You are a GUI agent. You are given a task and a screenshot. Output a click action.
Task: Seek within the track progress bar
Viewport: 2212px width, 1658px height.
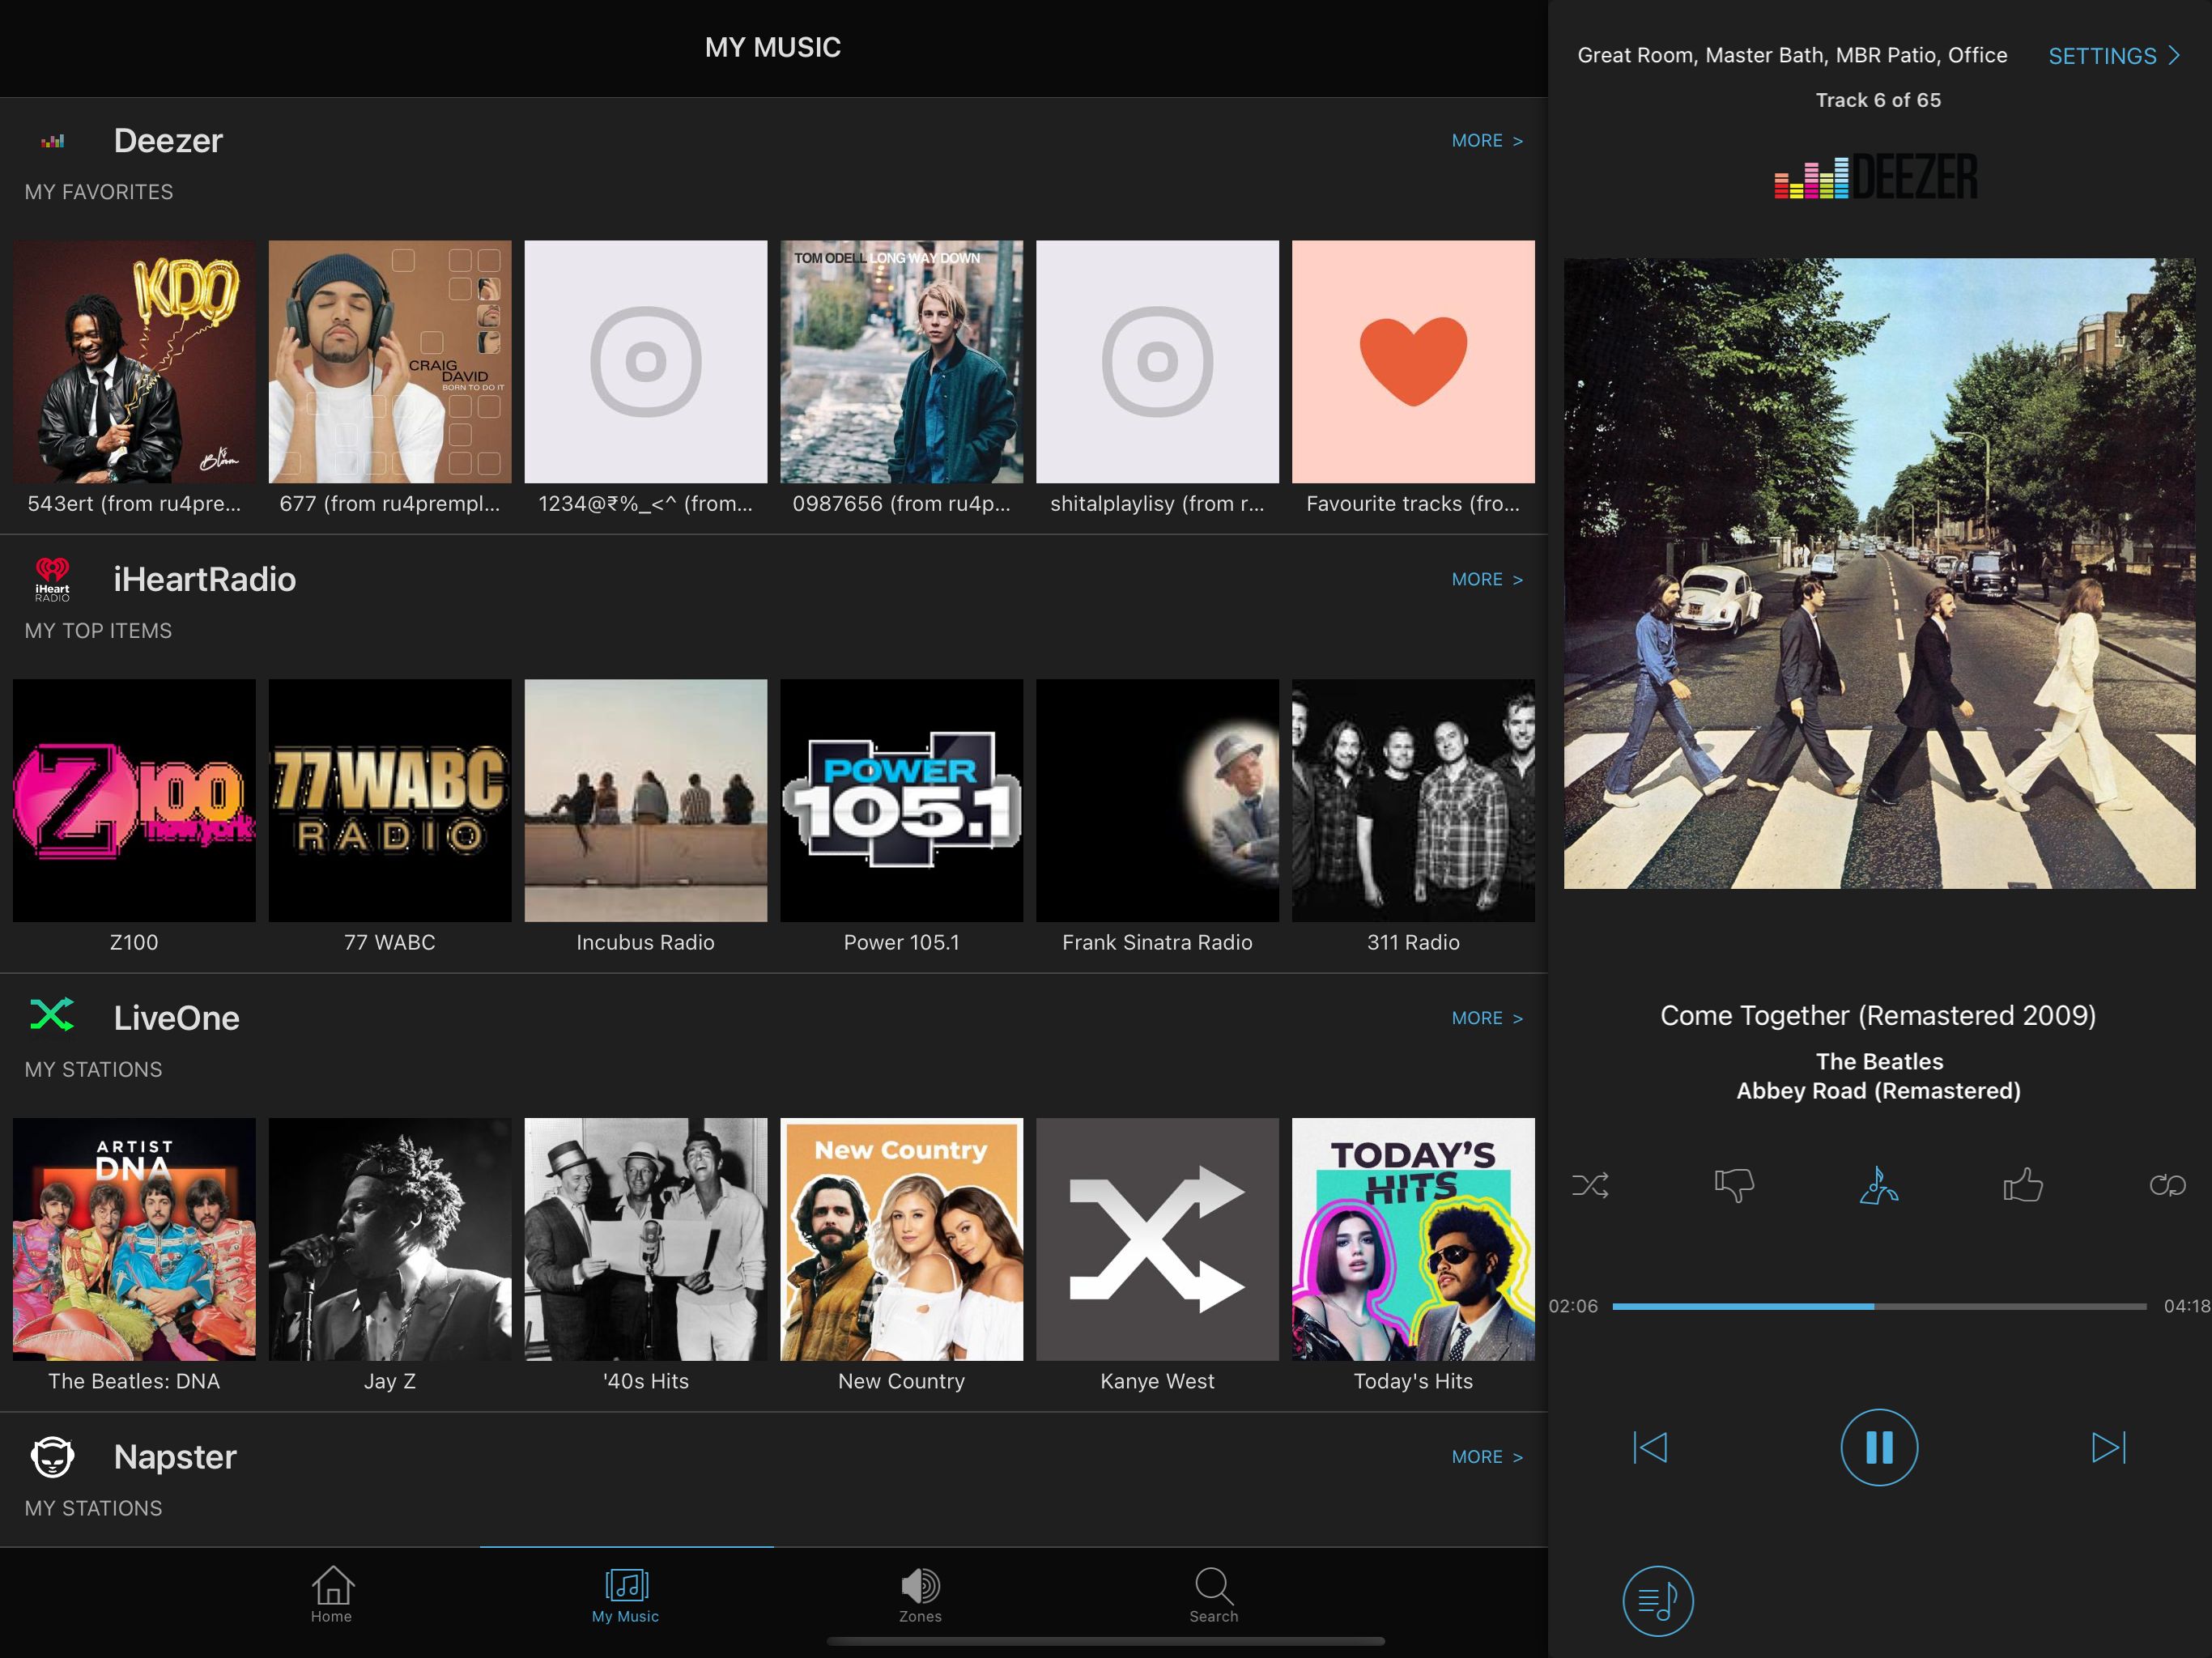[x=1879, y=1306]
